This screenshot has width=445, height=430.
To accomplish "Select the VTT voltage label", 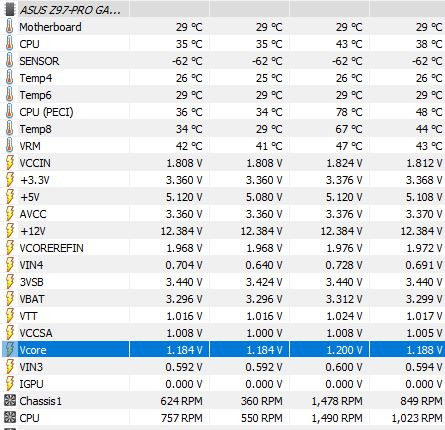I will 28,316.
